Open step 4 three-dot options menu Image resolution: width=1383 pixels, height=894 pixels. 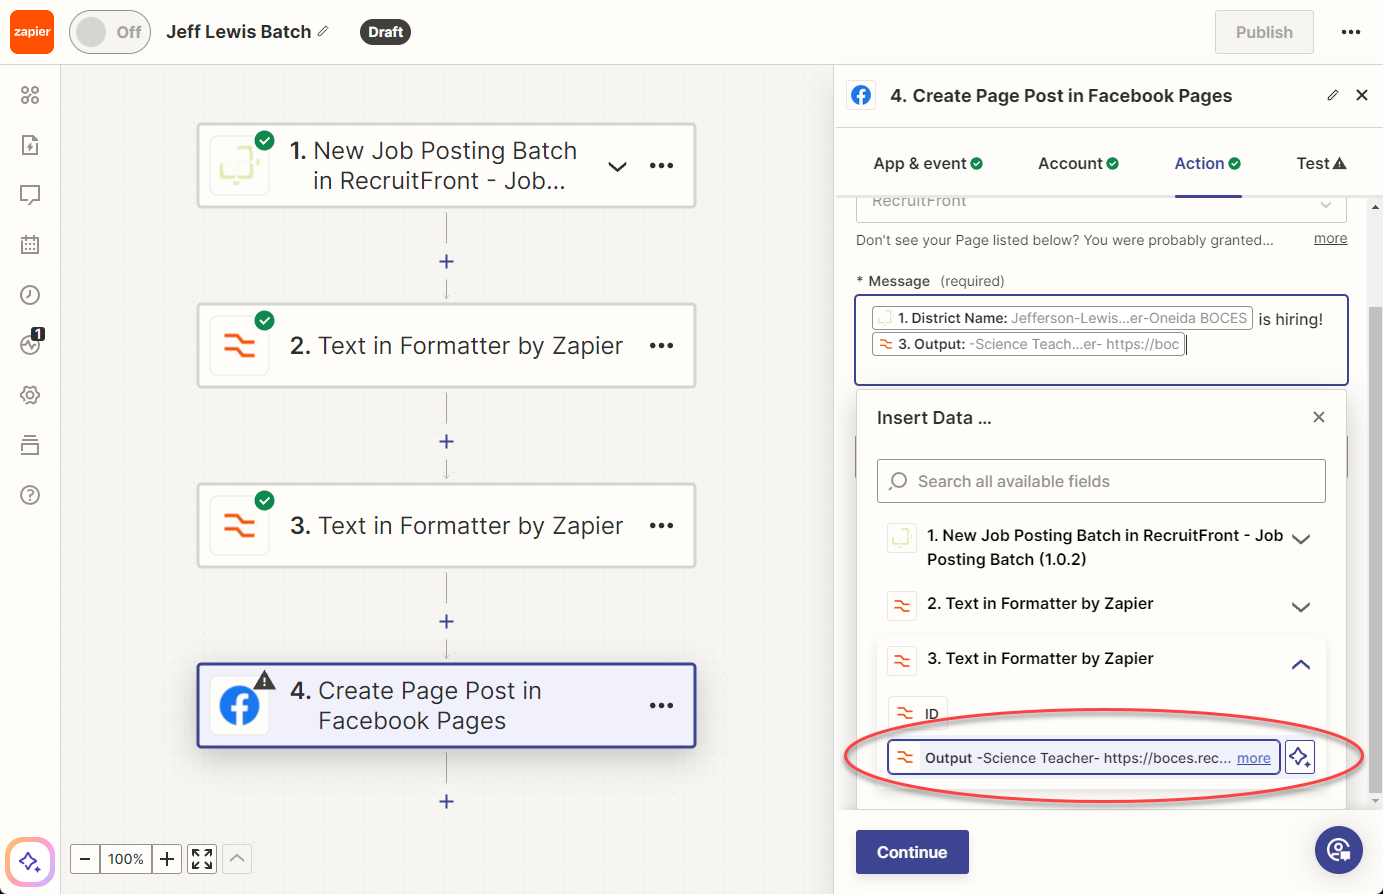point(662,706)
